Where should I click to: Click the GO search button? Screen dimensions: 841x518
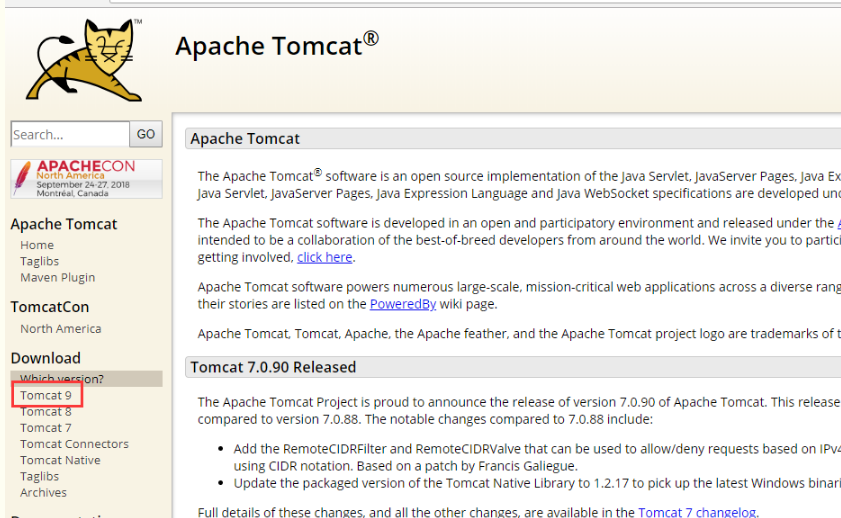pyautogui.click(x=146, y=134)
